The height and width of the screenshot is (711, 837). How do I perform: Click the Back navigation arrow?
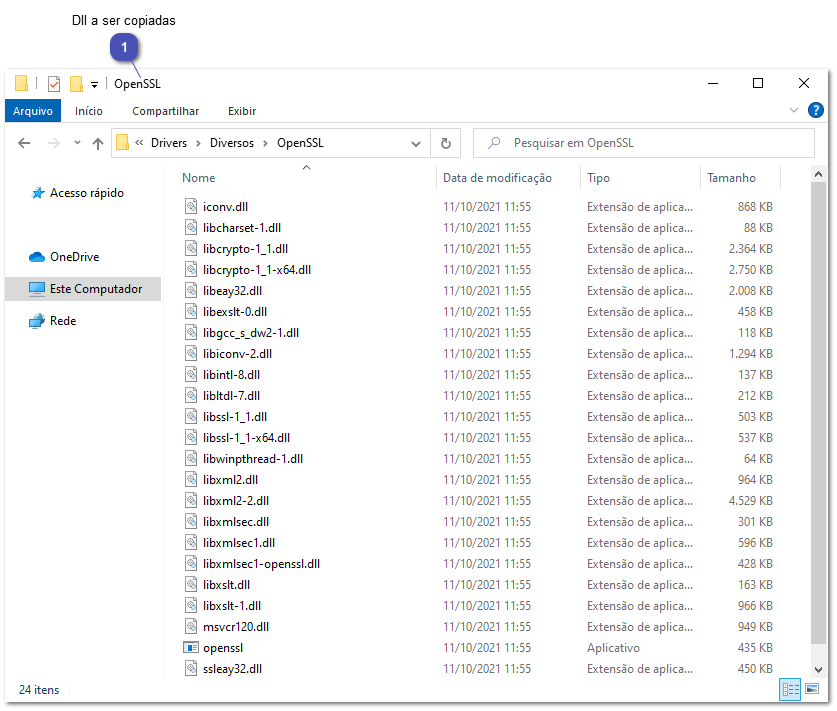coord(25,143)
